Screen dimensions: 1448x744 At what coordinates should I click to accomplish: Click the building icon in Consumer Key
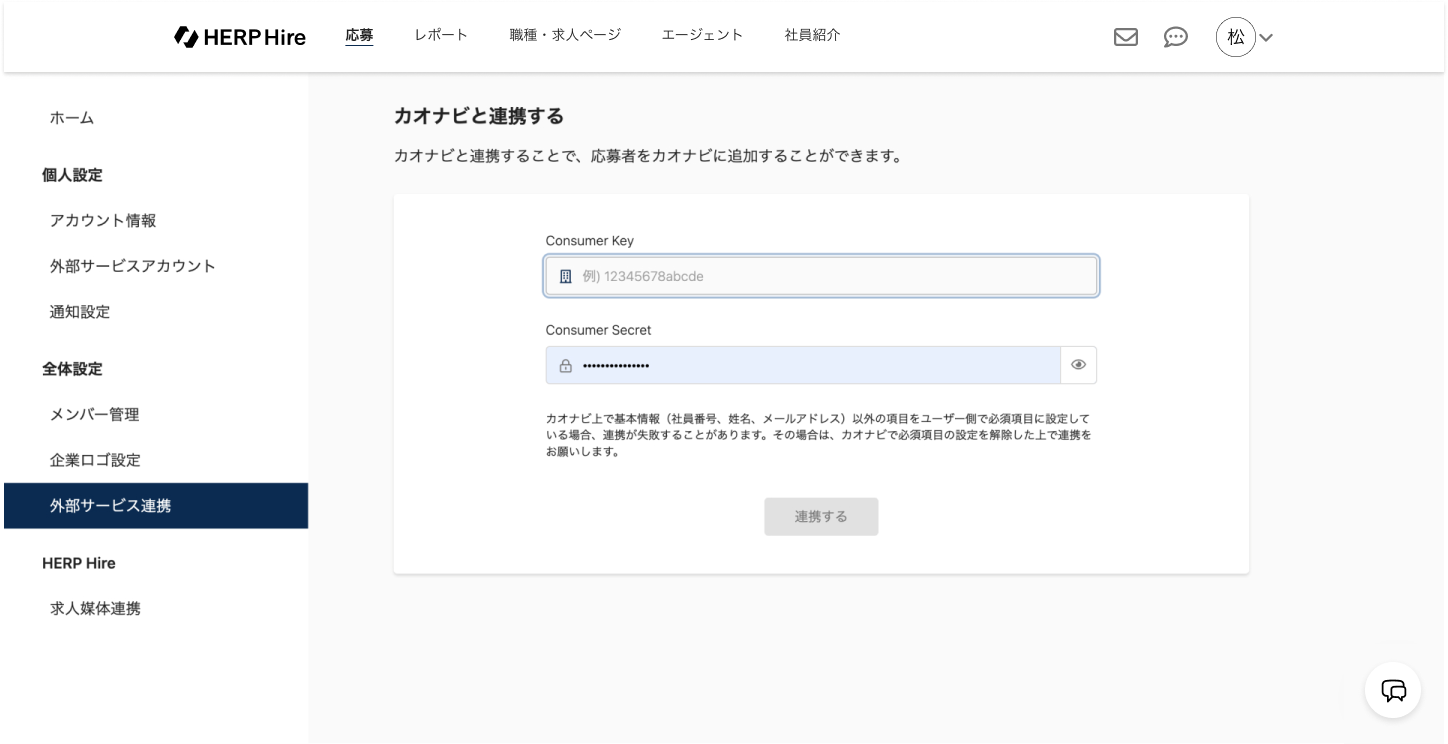click(566, 276)
